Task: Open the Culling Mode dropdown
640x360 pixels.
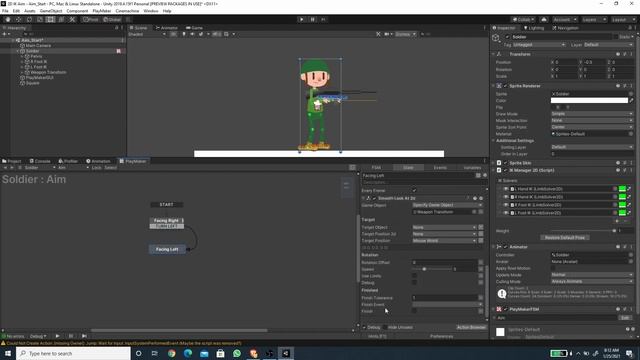Action: click(592, 281)
